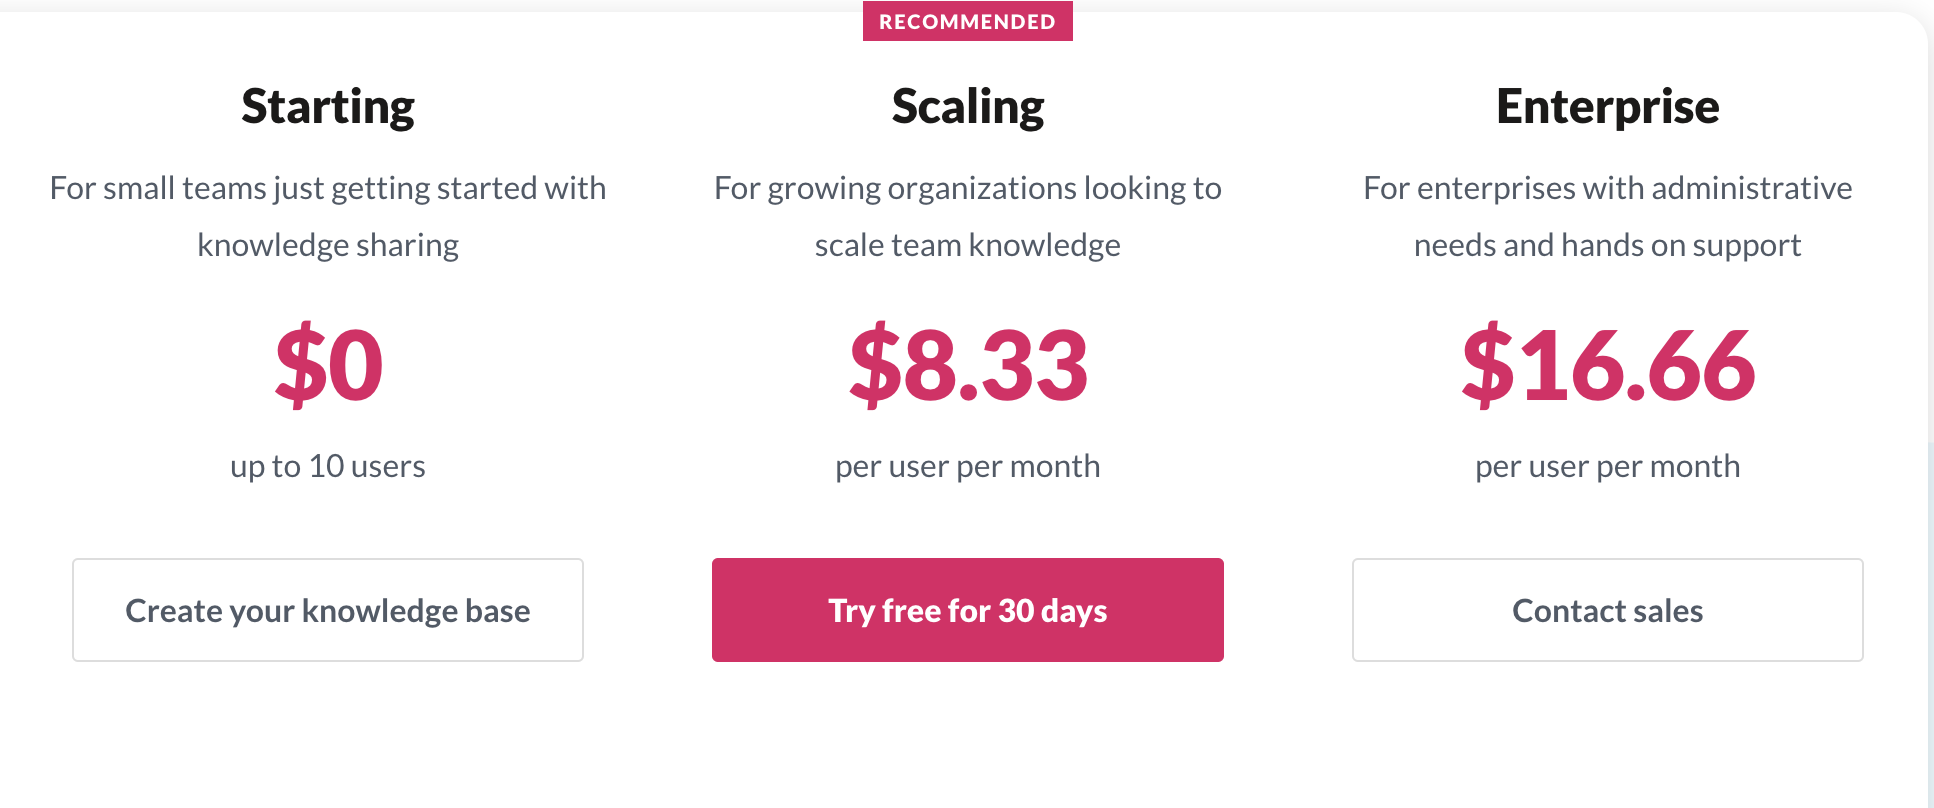This screenshot has width=1934, height=808.
Task: Start the 30-day free trial for Scaling
Action: tap(966, 610)
